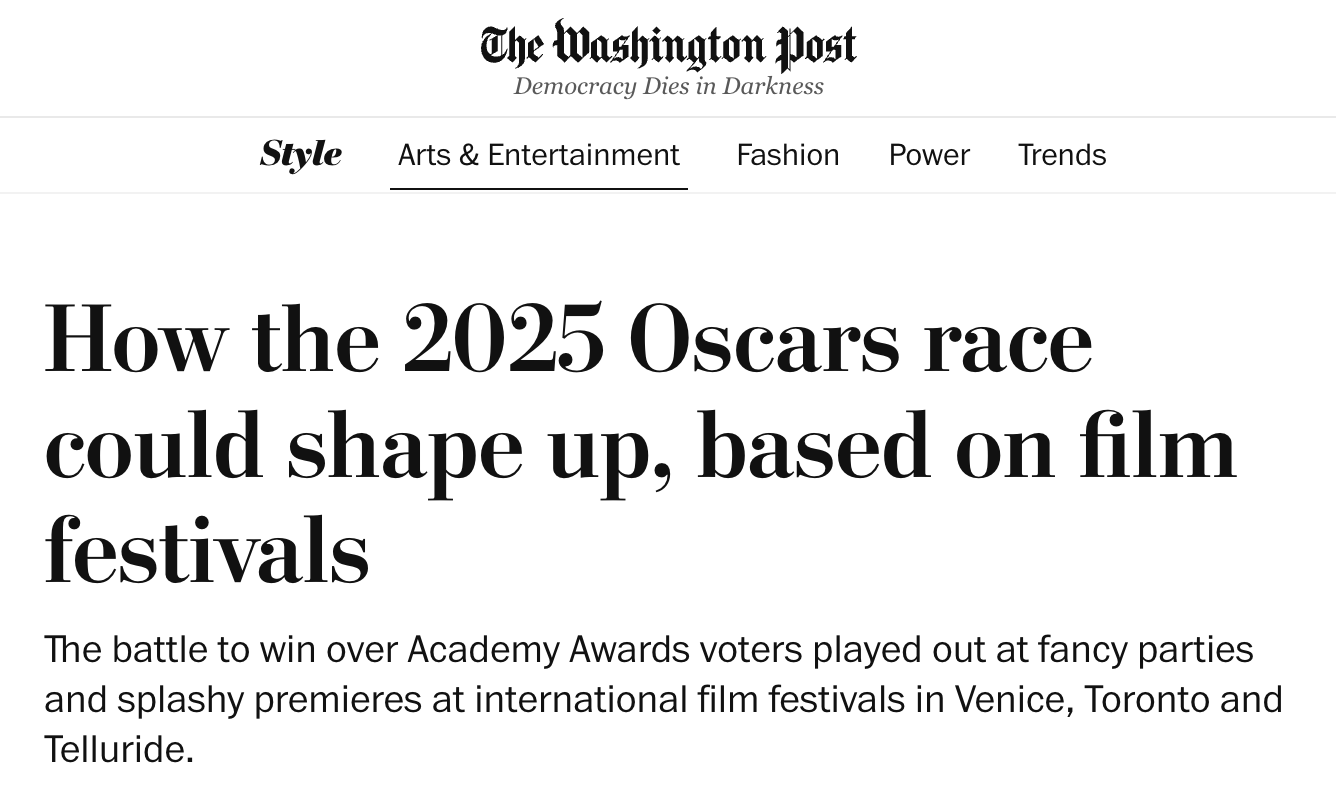The image size is (1336, 786).
Task: Click the word 'Venice' in subheading
Action: click(1013, 699)
